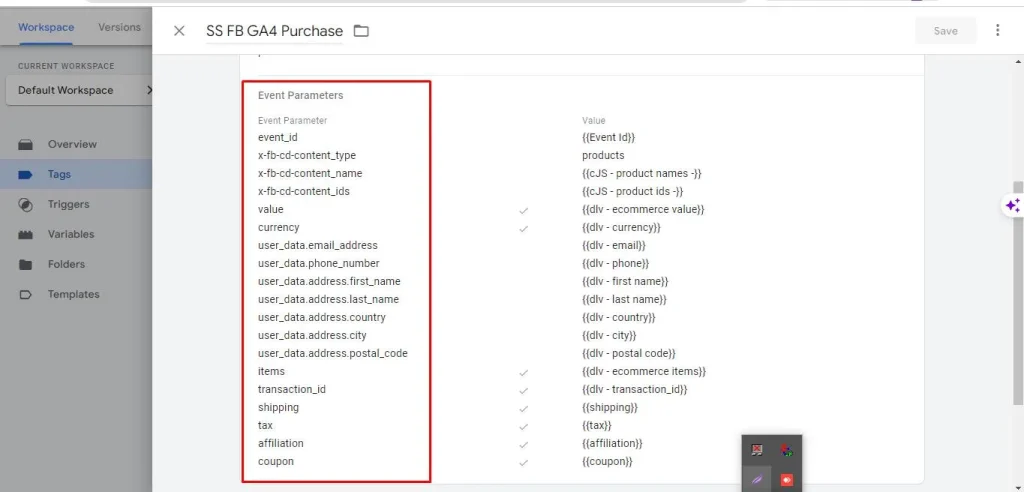Screen dimensions: 1024x492
Task: Click the Save button
Action: point(945,31)
